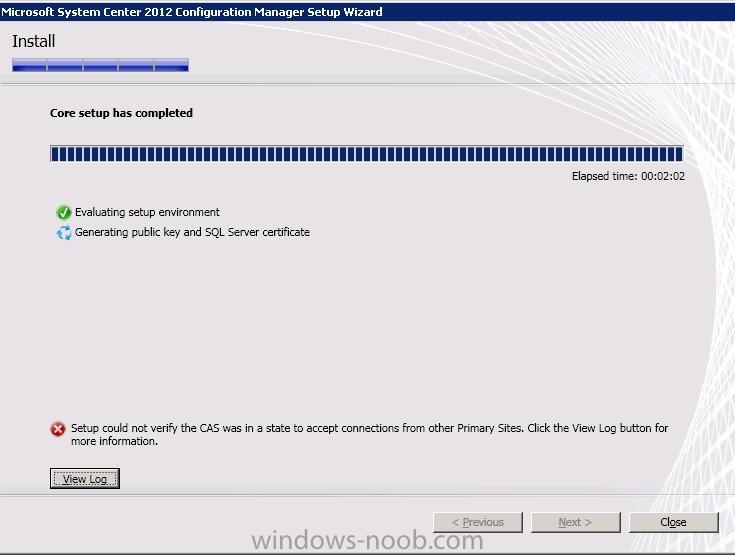Click the Setup Wizard title bar
735x555 pixels.
(x=368, y=11)
